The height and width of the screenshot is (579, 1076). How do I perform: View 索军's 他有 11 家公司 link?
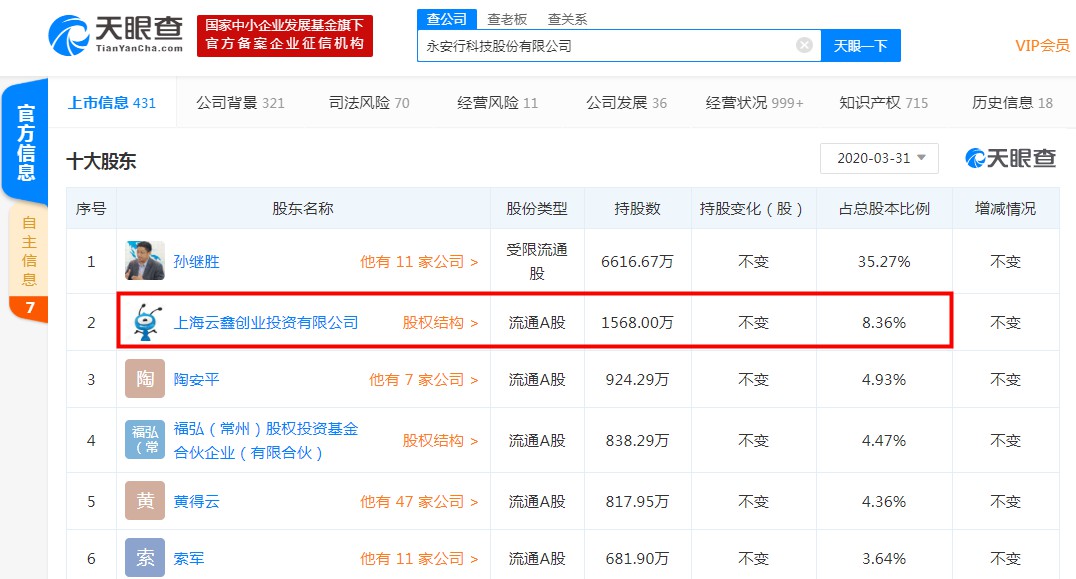(x=419, y=558)
